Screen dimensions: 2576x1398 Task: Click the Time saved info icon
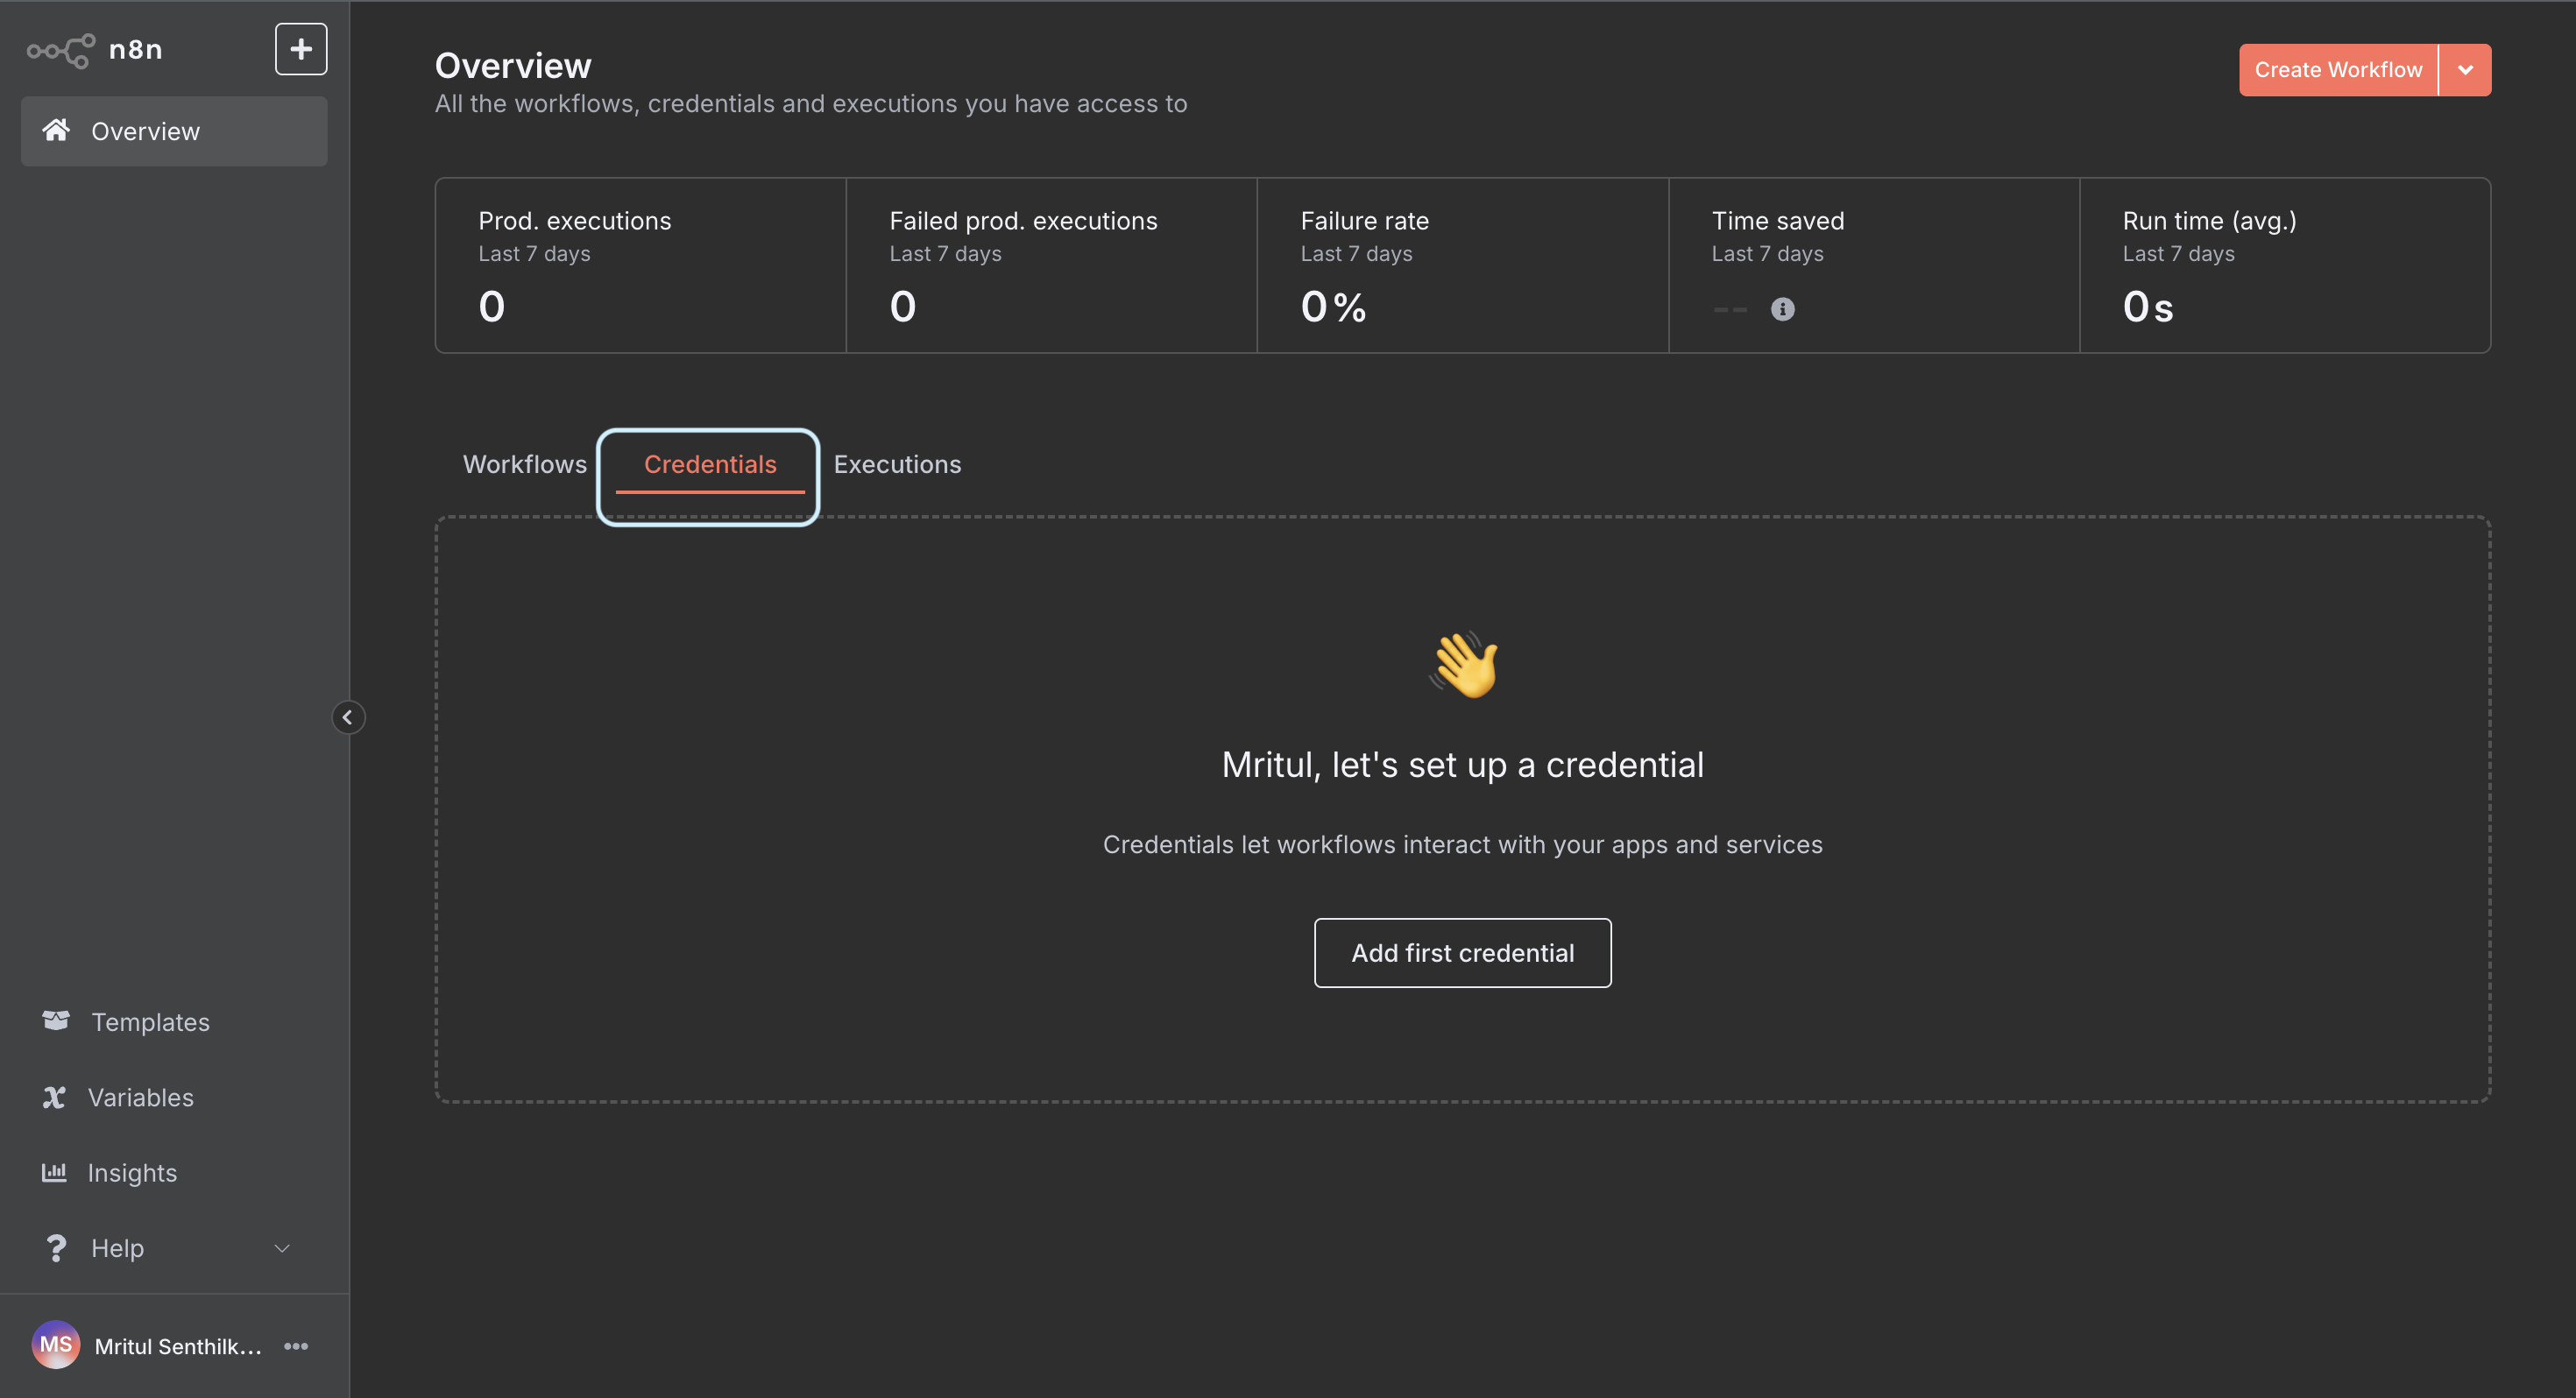(x=1782, y=309)
